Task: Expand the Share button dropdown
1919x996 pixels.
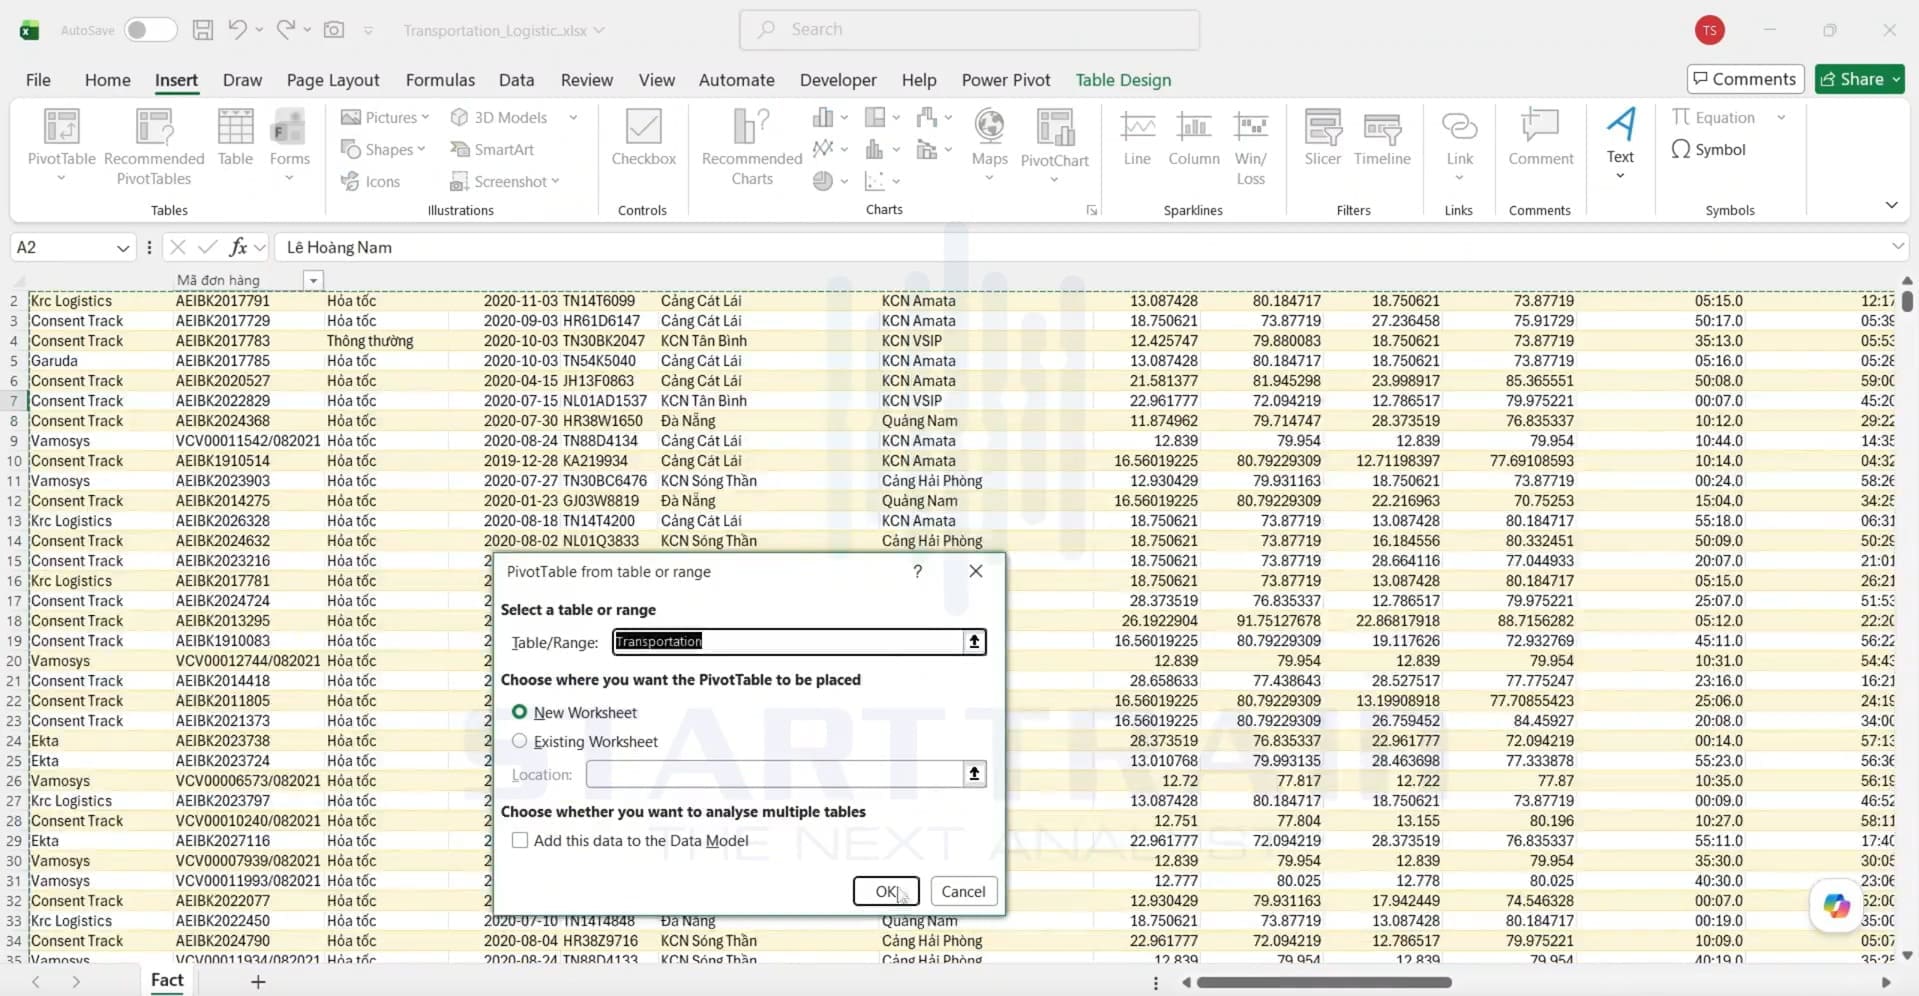Action: pyautogui.click(x=1896, y=79)
